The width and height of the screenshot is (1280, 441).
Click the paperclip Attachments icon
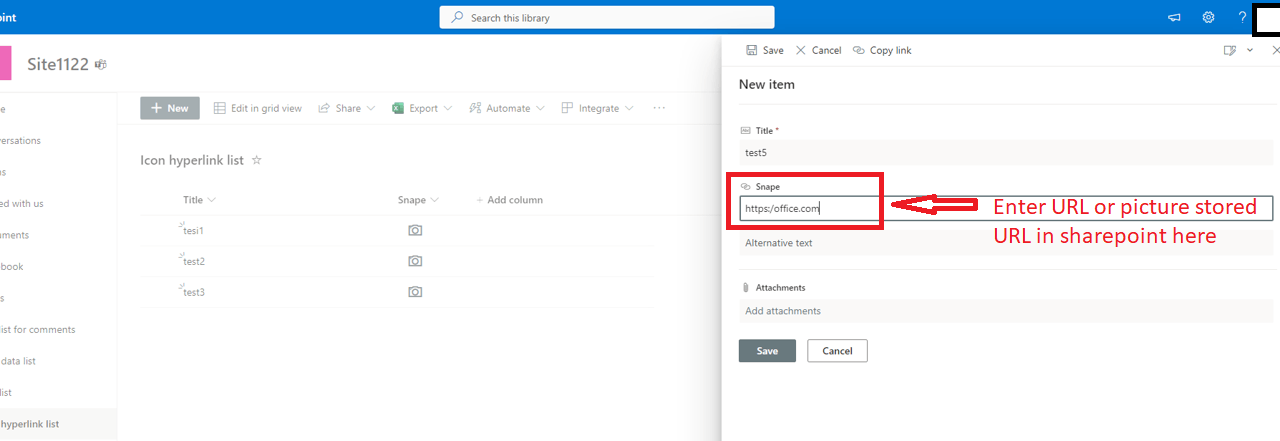pos(746,288)
